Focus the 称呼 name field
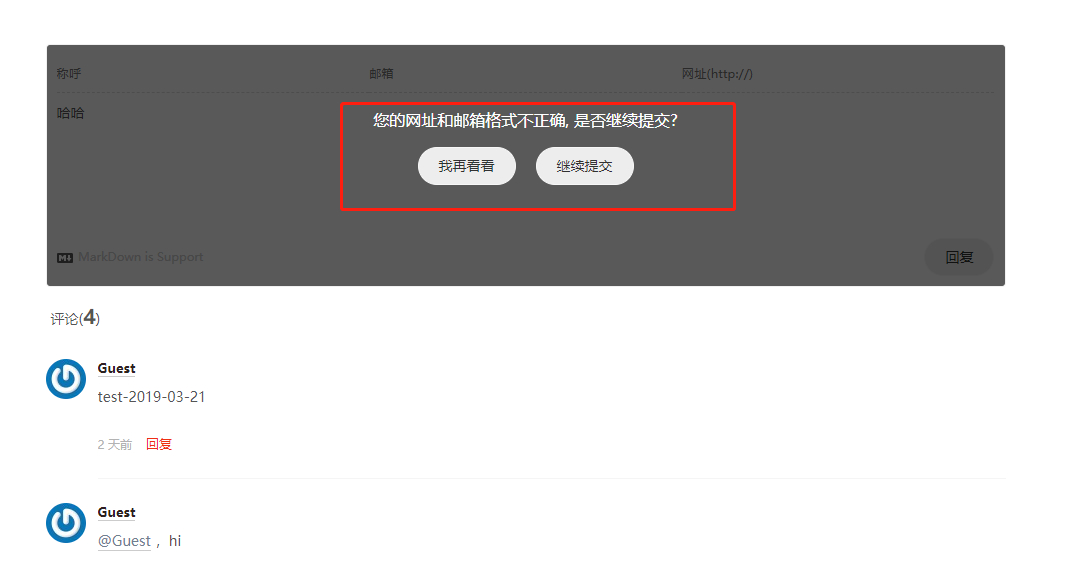 click(x=207, y=74)
